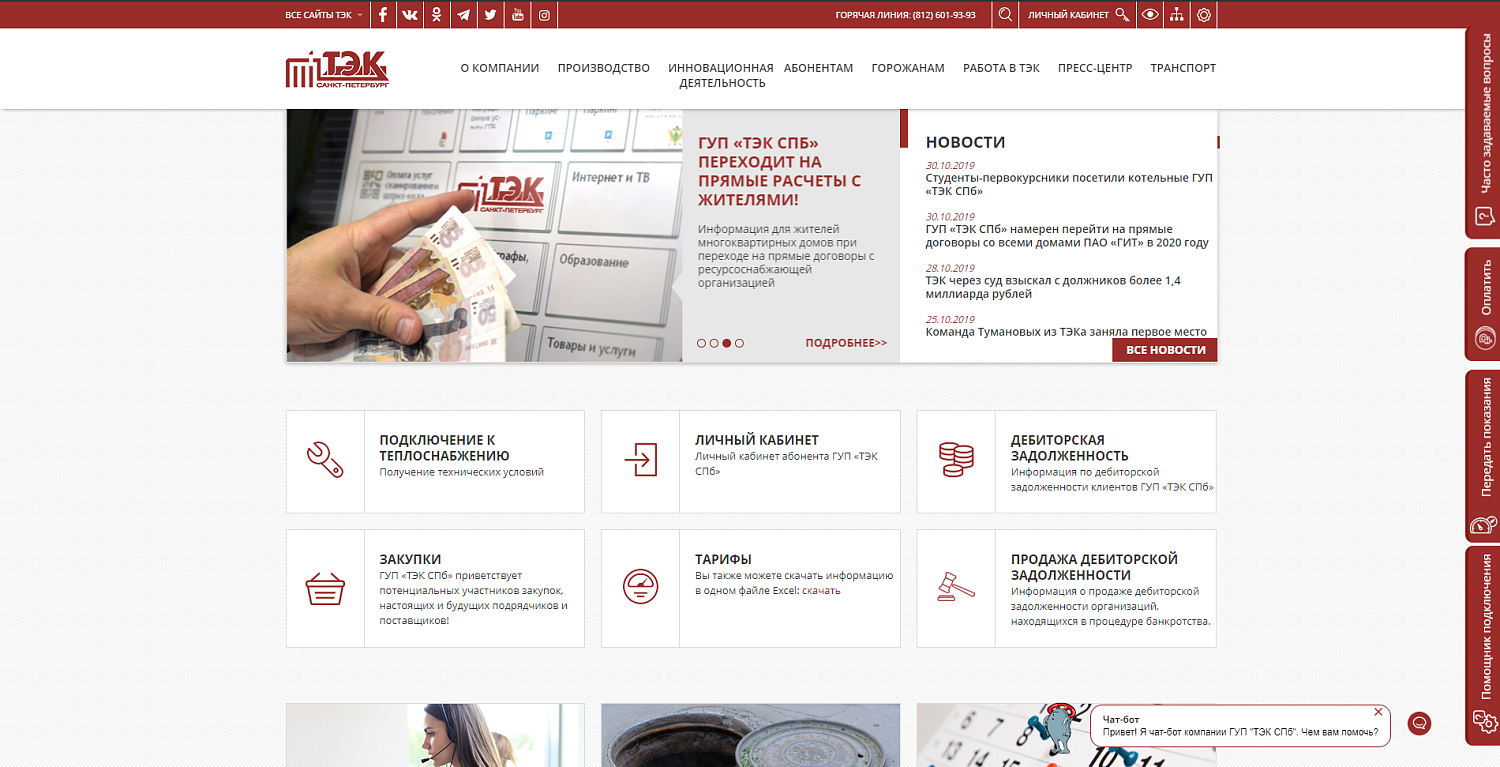Click the скачать Excel link under Тарифы
The height and width of the screenshot is (767, 1500).
[x=820, y=591]
